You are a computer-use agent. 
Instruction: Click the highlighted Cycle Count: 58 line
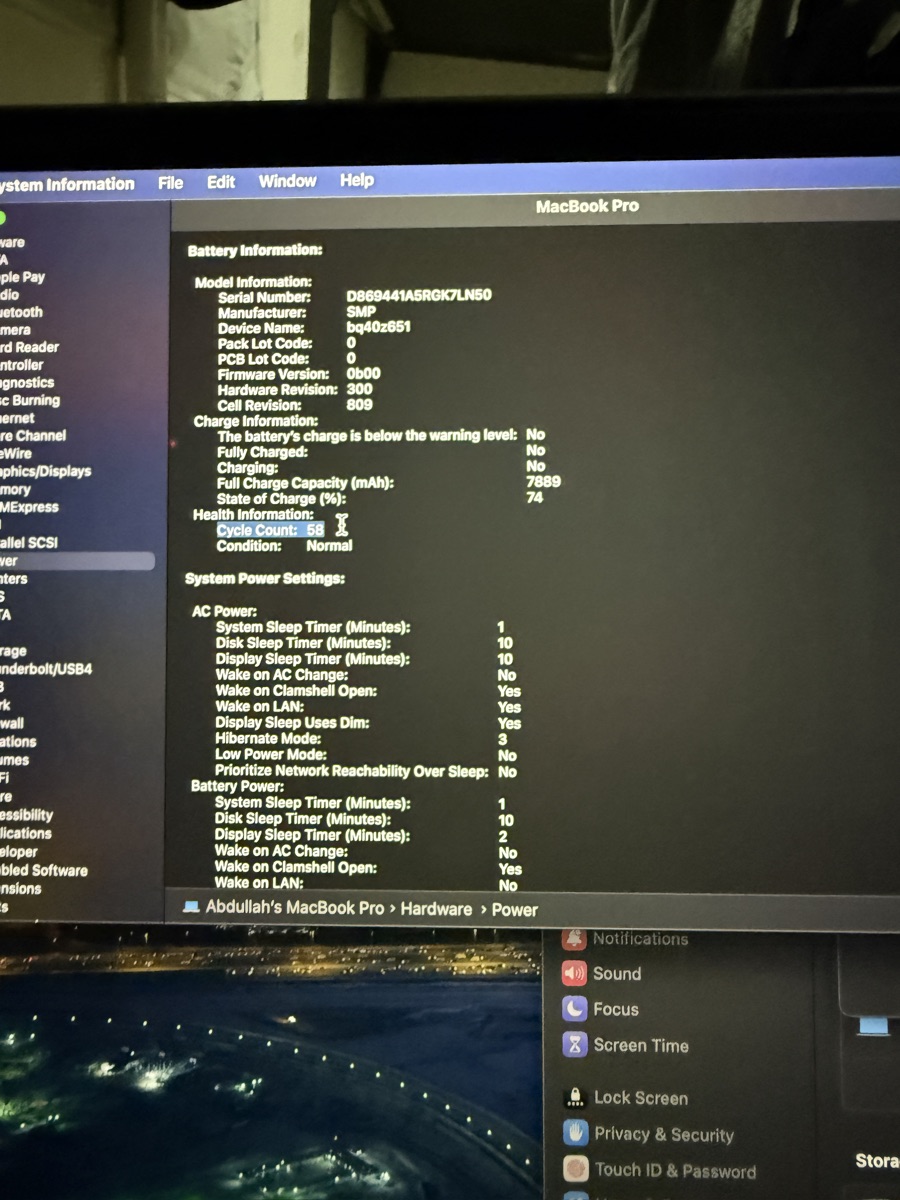[x=270, y=529]
